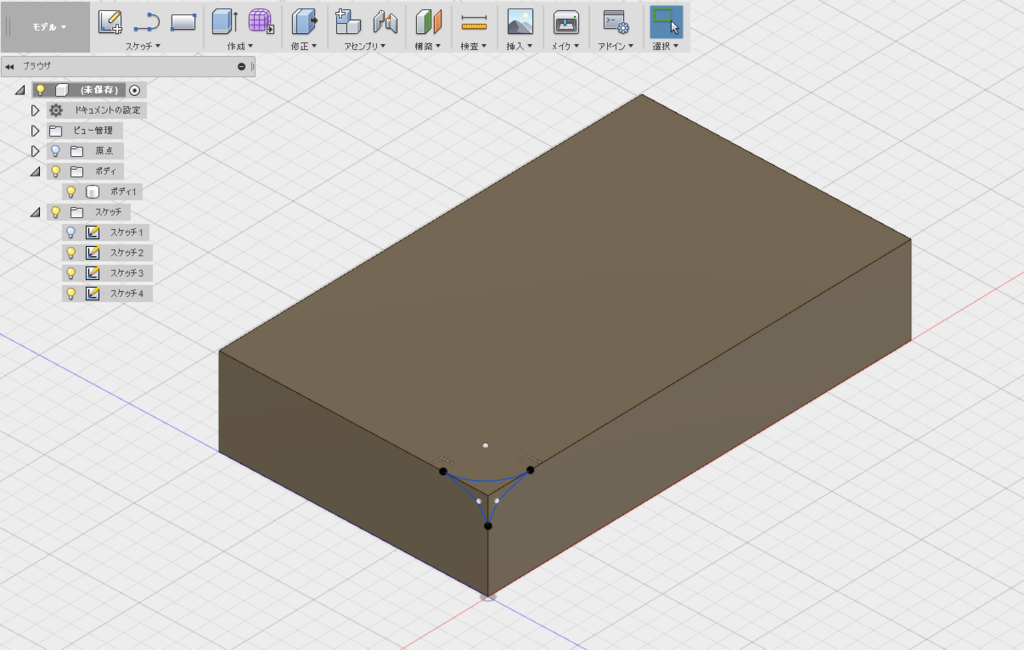Click the sketch icon beside スケッチ2
The image size is (1024, 650).
coord(93,253)
